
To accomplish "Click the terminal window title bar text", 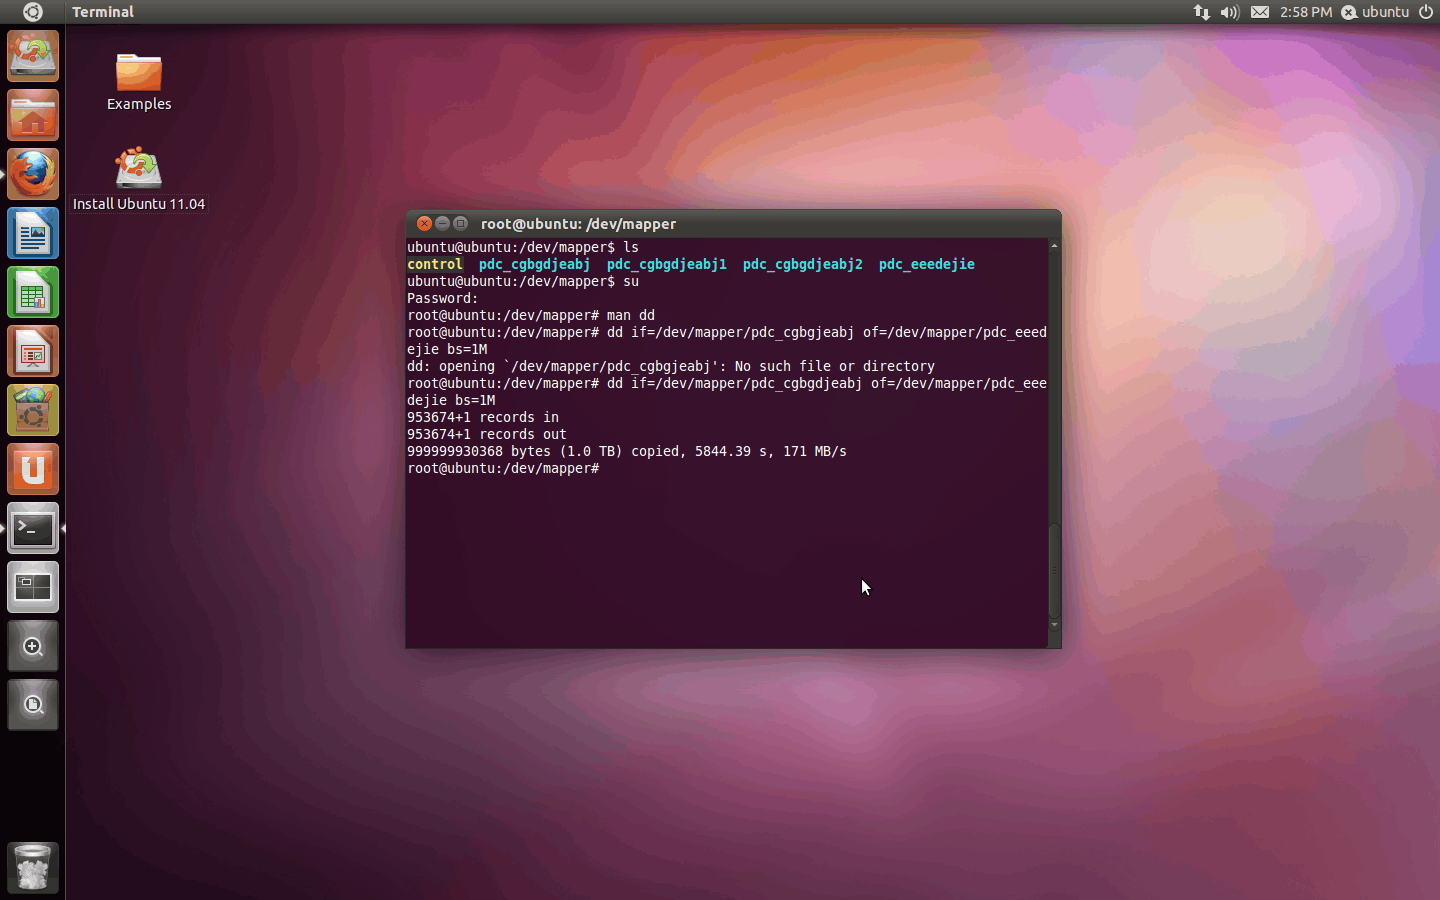I will click(x=578, y=224).
